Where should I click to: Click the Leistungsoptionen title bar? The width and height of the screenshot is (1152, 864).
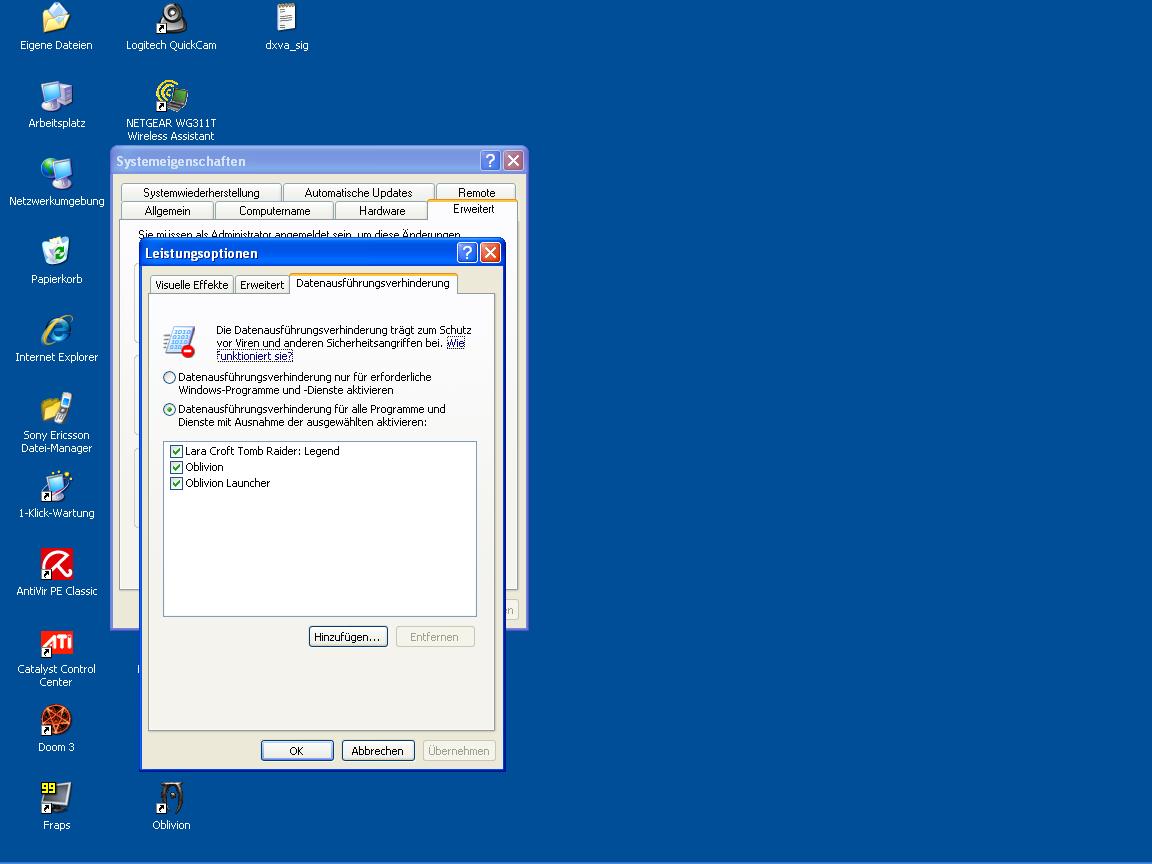[298, 253]
